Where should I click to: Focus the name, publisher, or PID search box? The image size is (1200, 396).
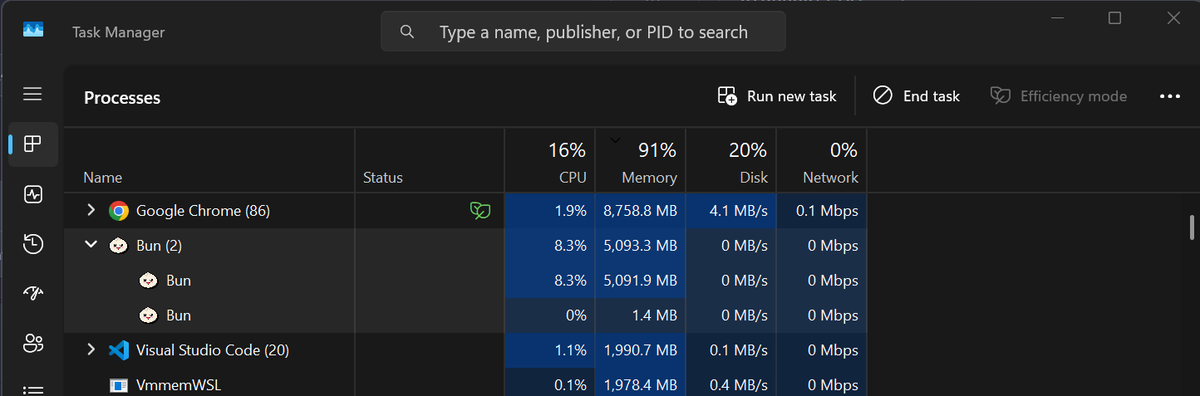(x=583, y=32)
